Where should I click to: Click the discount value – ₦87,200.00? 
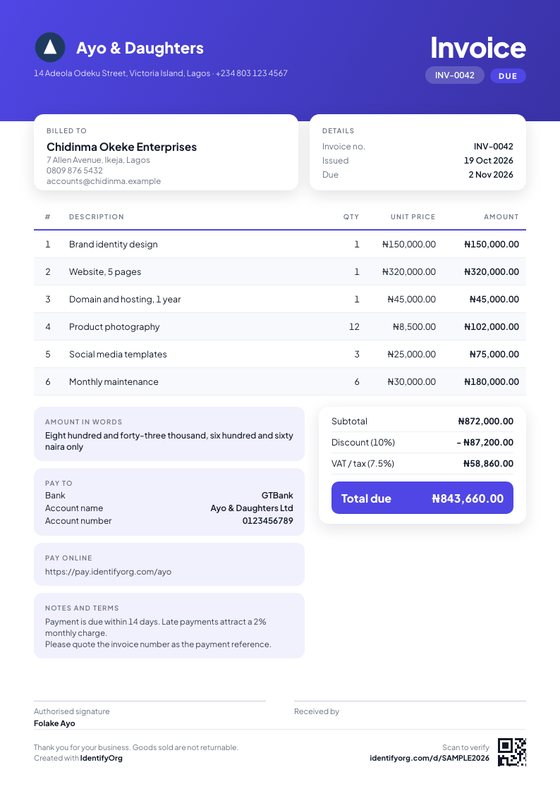(x=485, y=442)
